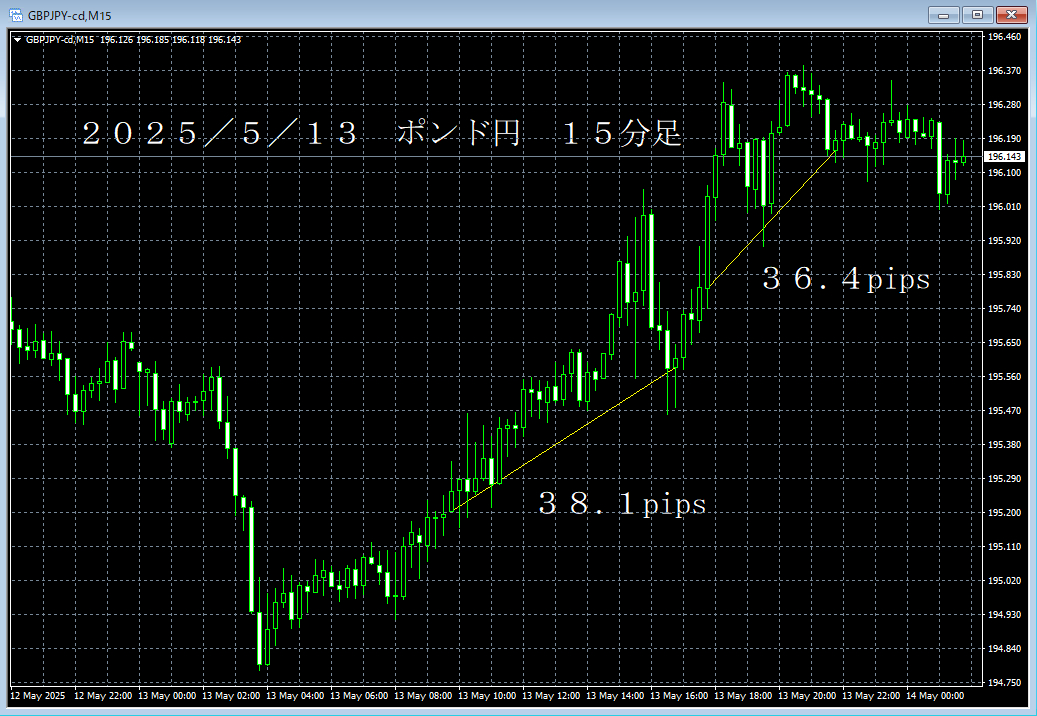
Task: Click the minimize button of the chart window
Action: pos(944,15)
